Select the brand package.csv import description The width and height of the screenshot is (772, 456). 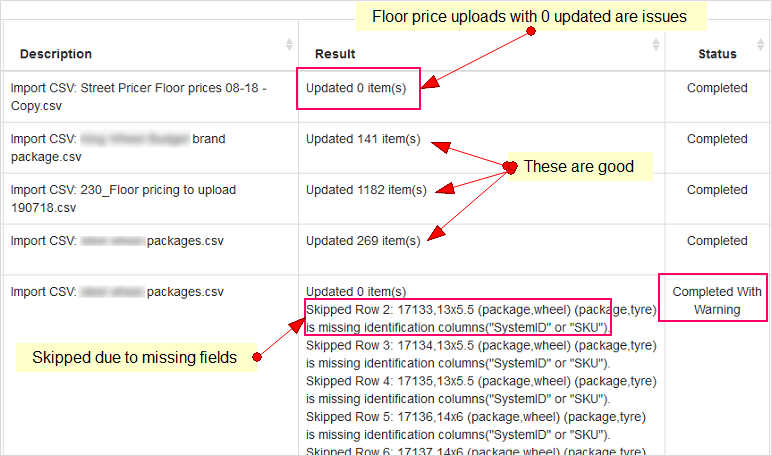click(118, 147)
